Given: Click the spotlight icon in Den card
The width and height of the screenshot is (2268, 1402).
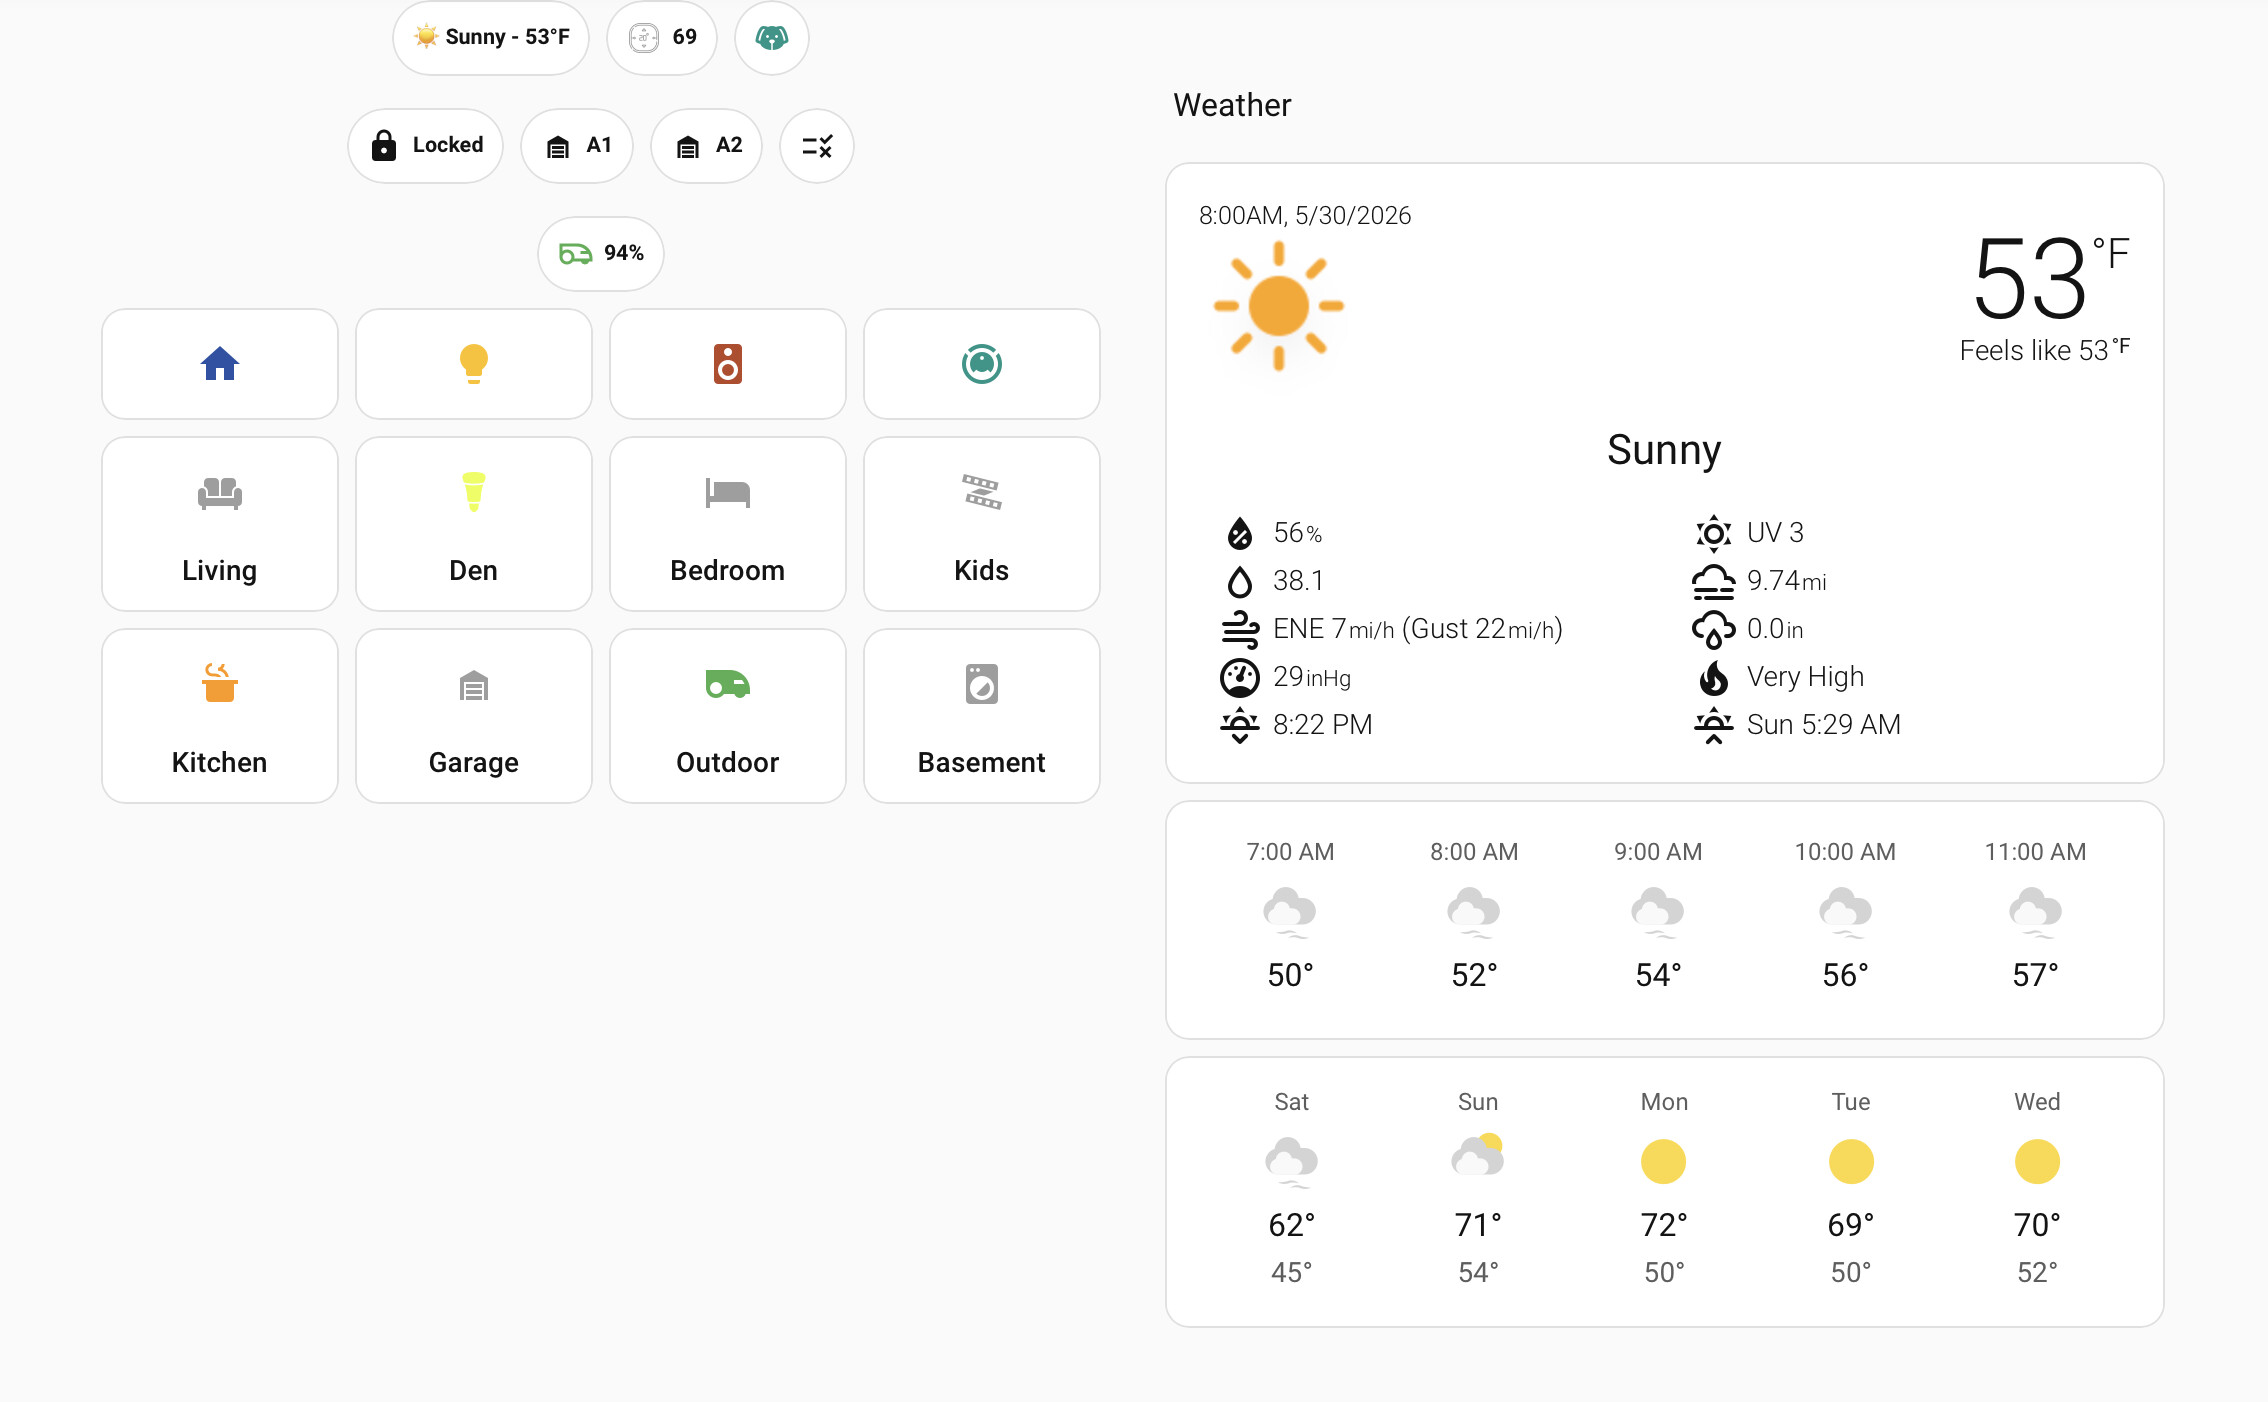Looking at the screenshot, I should tap(474, 491).
